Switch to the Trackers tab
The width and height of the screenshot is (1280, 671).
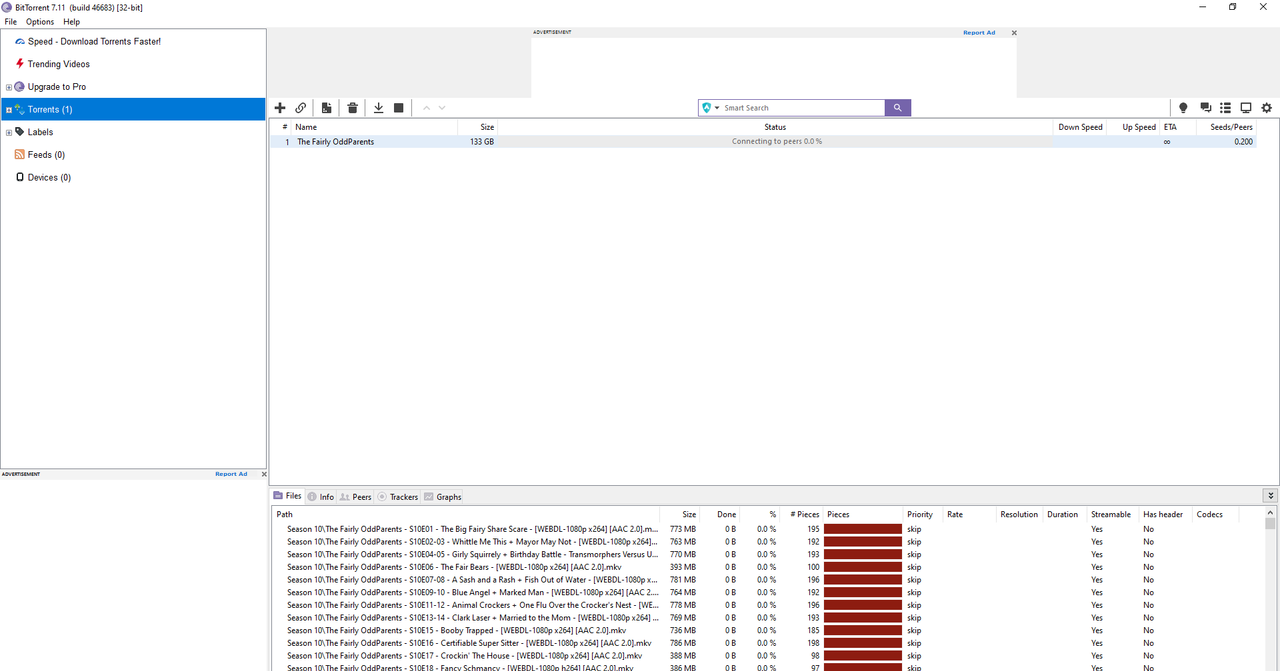pos(398,497)
